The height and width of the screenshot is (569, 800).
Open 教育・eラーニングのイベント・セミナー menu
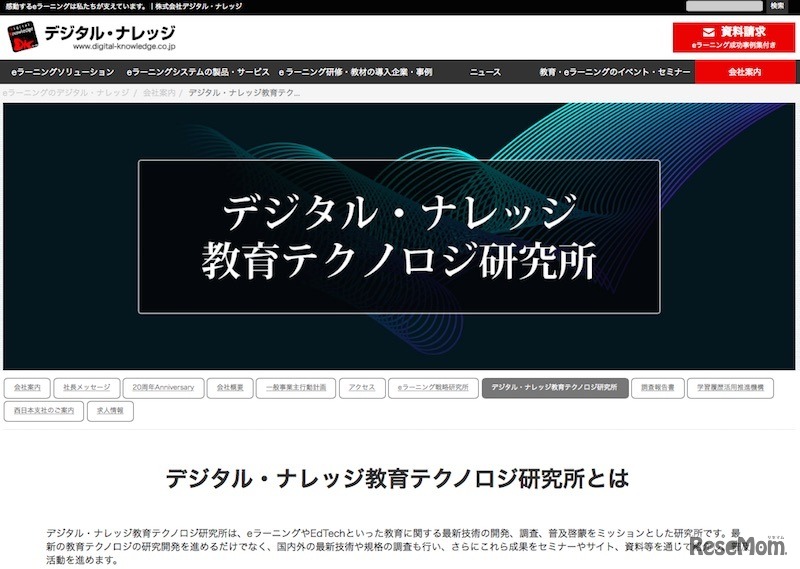615,72
